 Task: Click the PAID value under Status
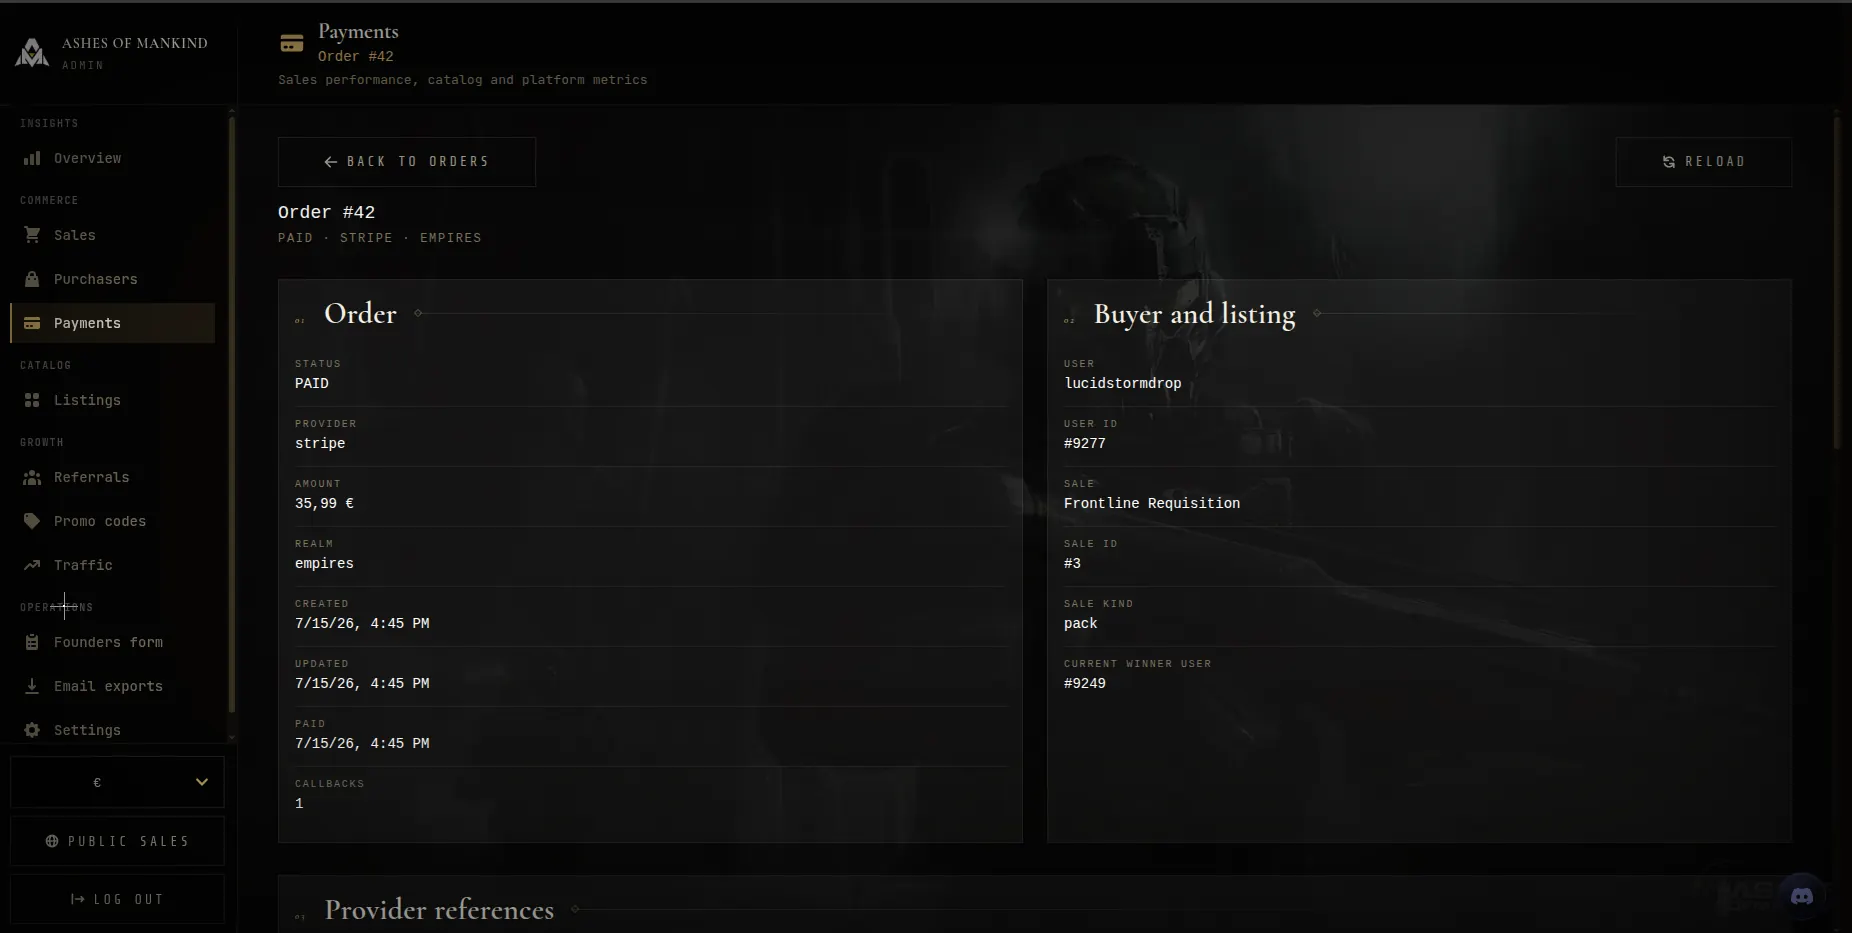[312, 383]
